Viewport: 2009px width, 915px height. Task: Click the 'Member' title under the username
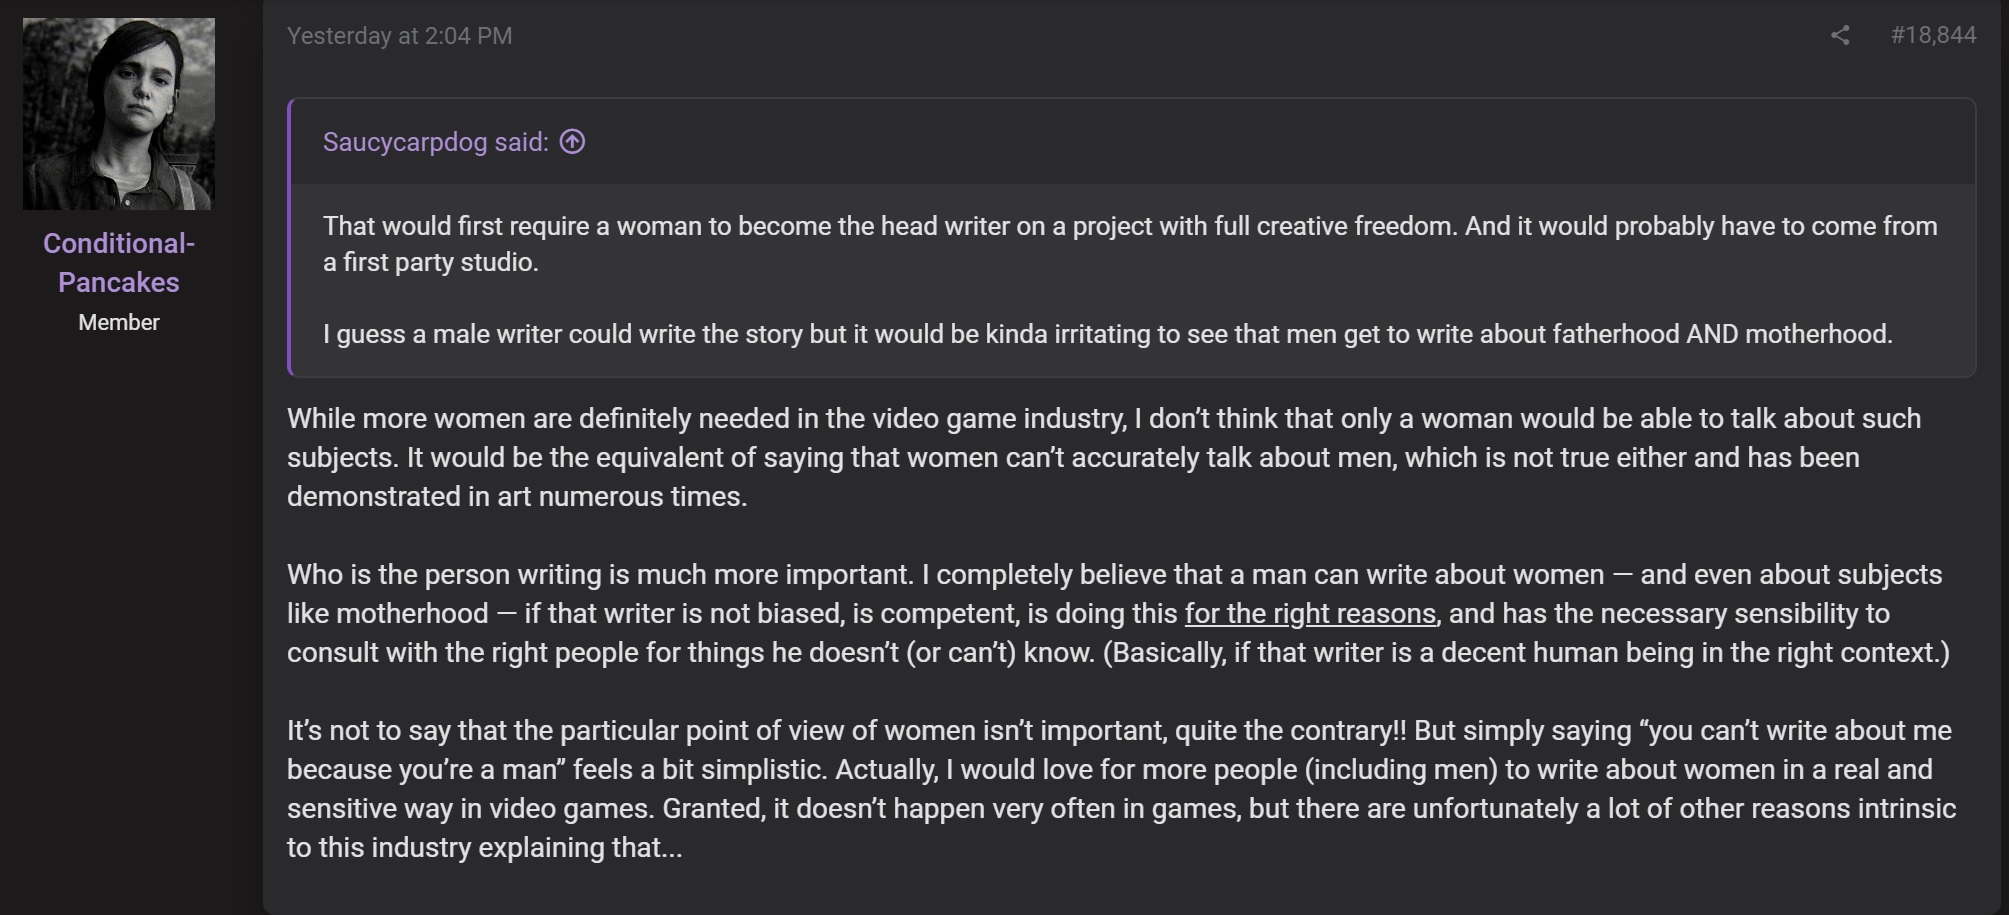pos(119,322)
